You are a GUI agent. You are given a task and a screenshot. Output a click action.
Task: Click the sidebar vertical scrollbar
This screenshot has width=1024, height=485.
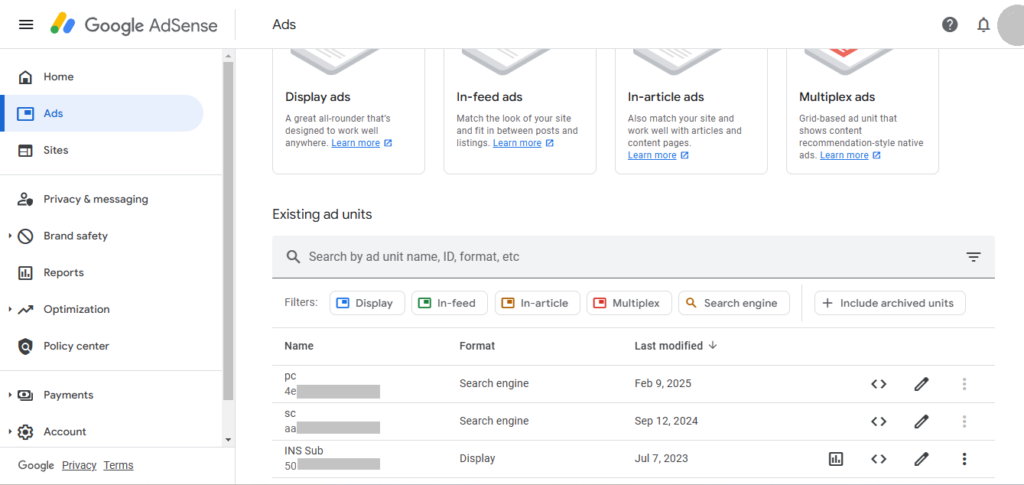(228, 231)
